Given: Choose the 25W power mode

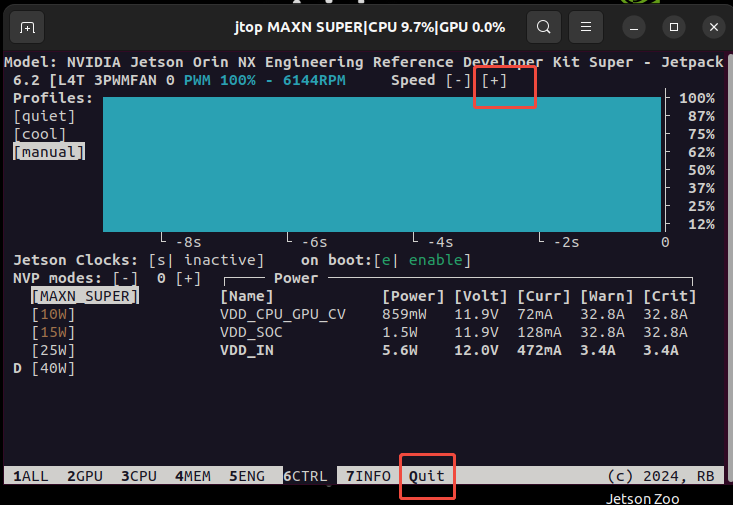Looking at the screenshot, I should click(x=53, y=350).
